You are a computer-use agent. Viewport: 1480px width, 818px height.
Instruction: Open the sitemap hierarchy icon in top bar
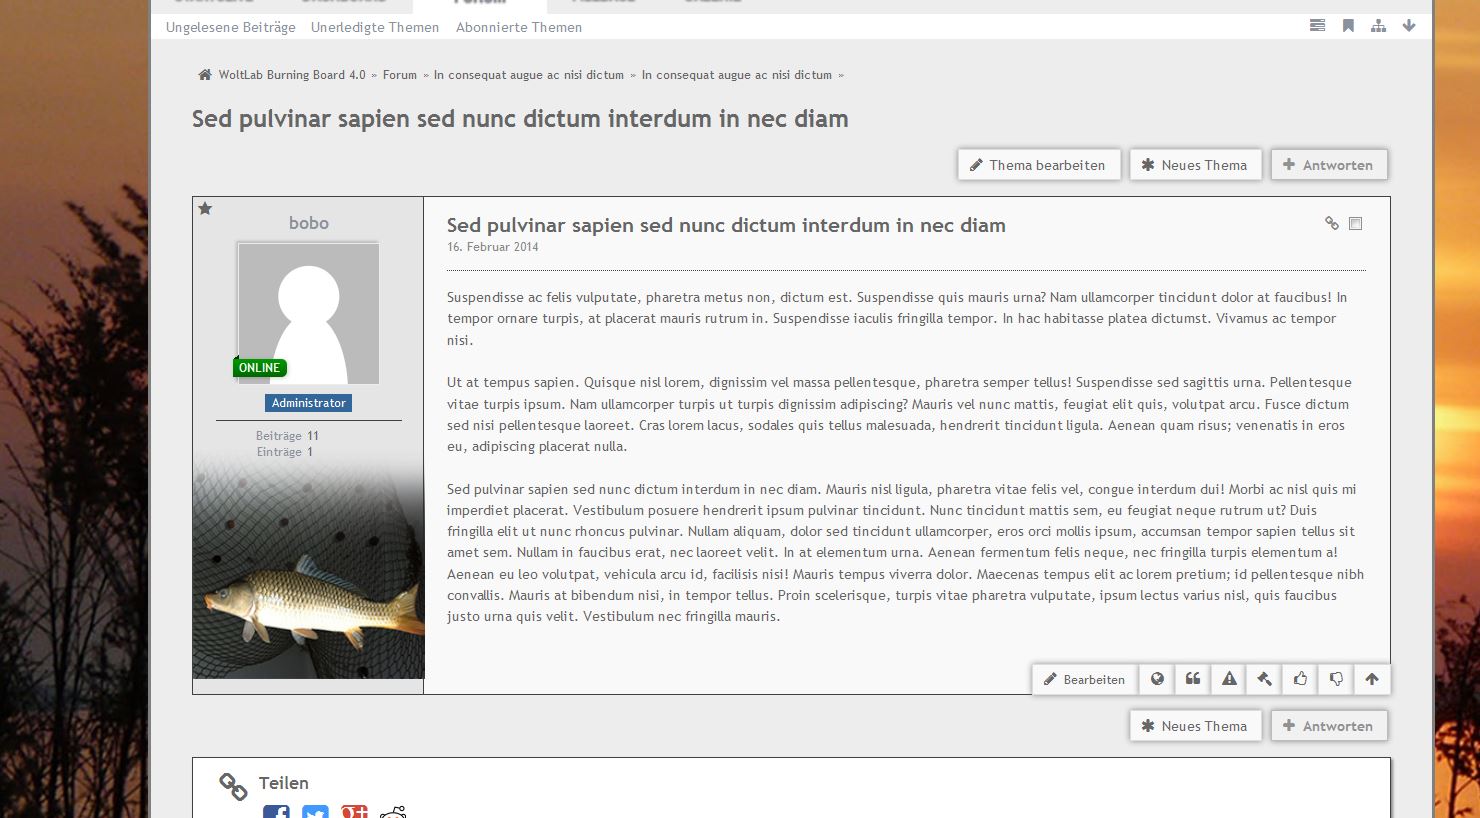tap(1378, 26)
